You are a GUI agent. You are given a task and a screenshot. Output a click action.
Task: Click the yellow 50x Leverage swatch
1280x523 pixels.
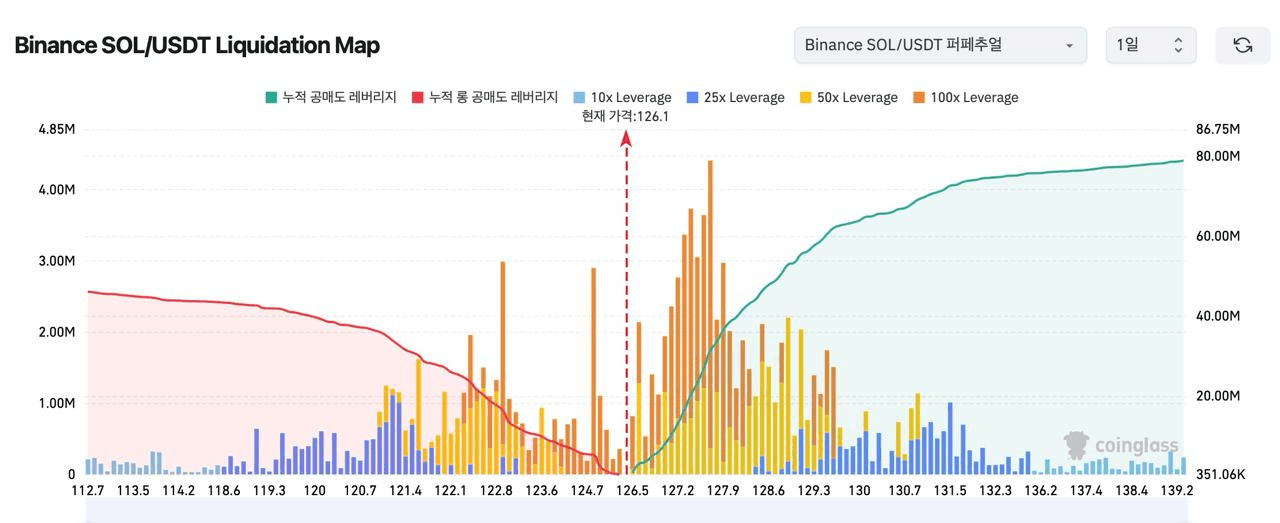pos(805,98)
